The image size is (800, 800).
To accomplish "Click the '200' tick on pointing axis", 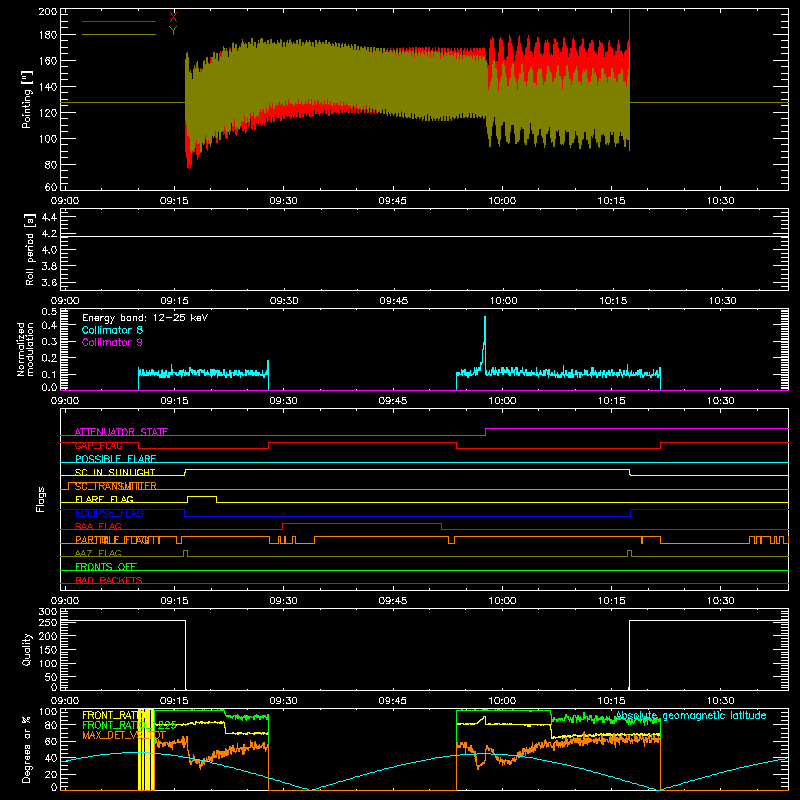I will coord(47,11).
